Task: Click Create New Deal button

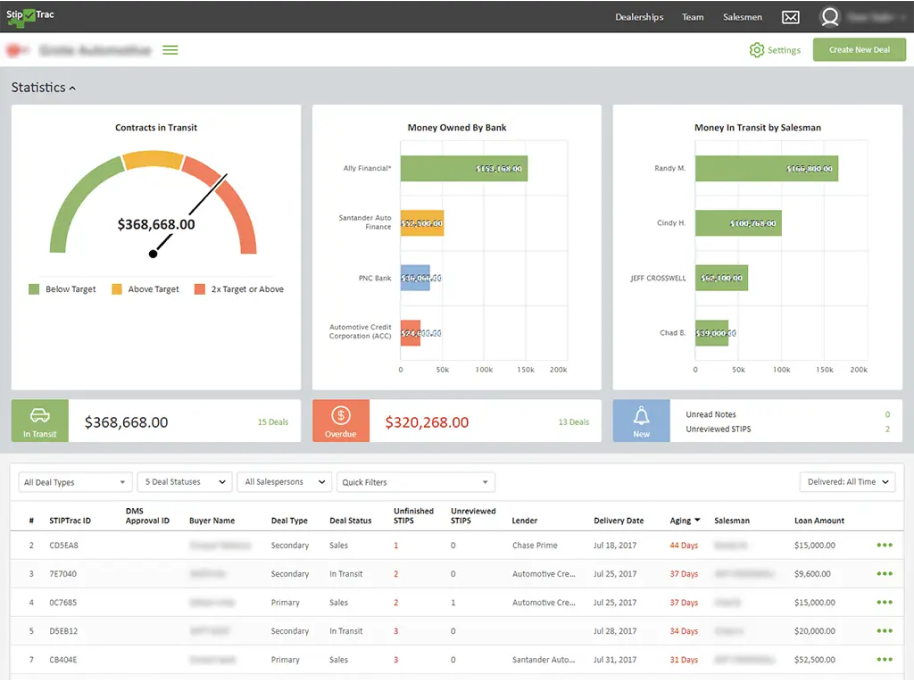Action: (x=859, y=50)
